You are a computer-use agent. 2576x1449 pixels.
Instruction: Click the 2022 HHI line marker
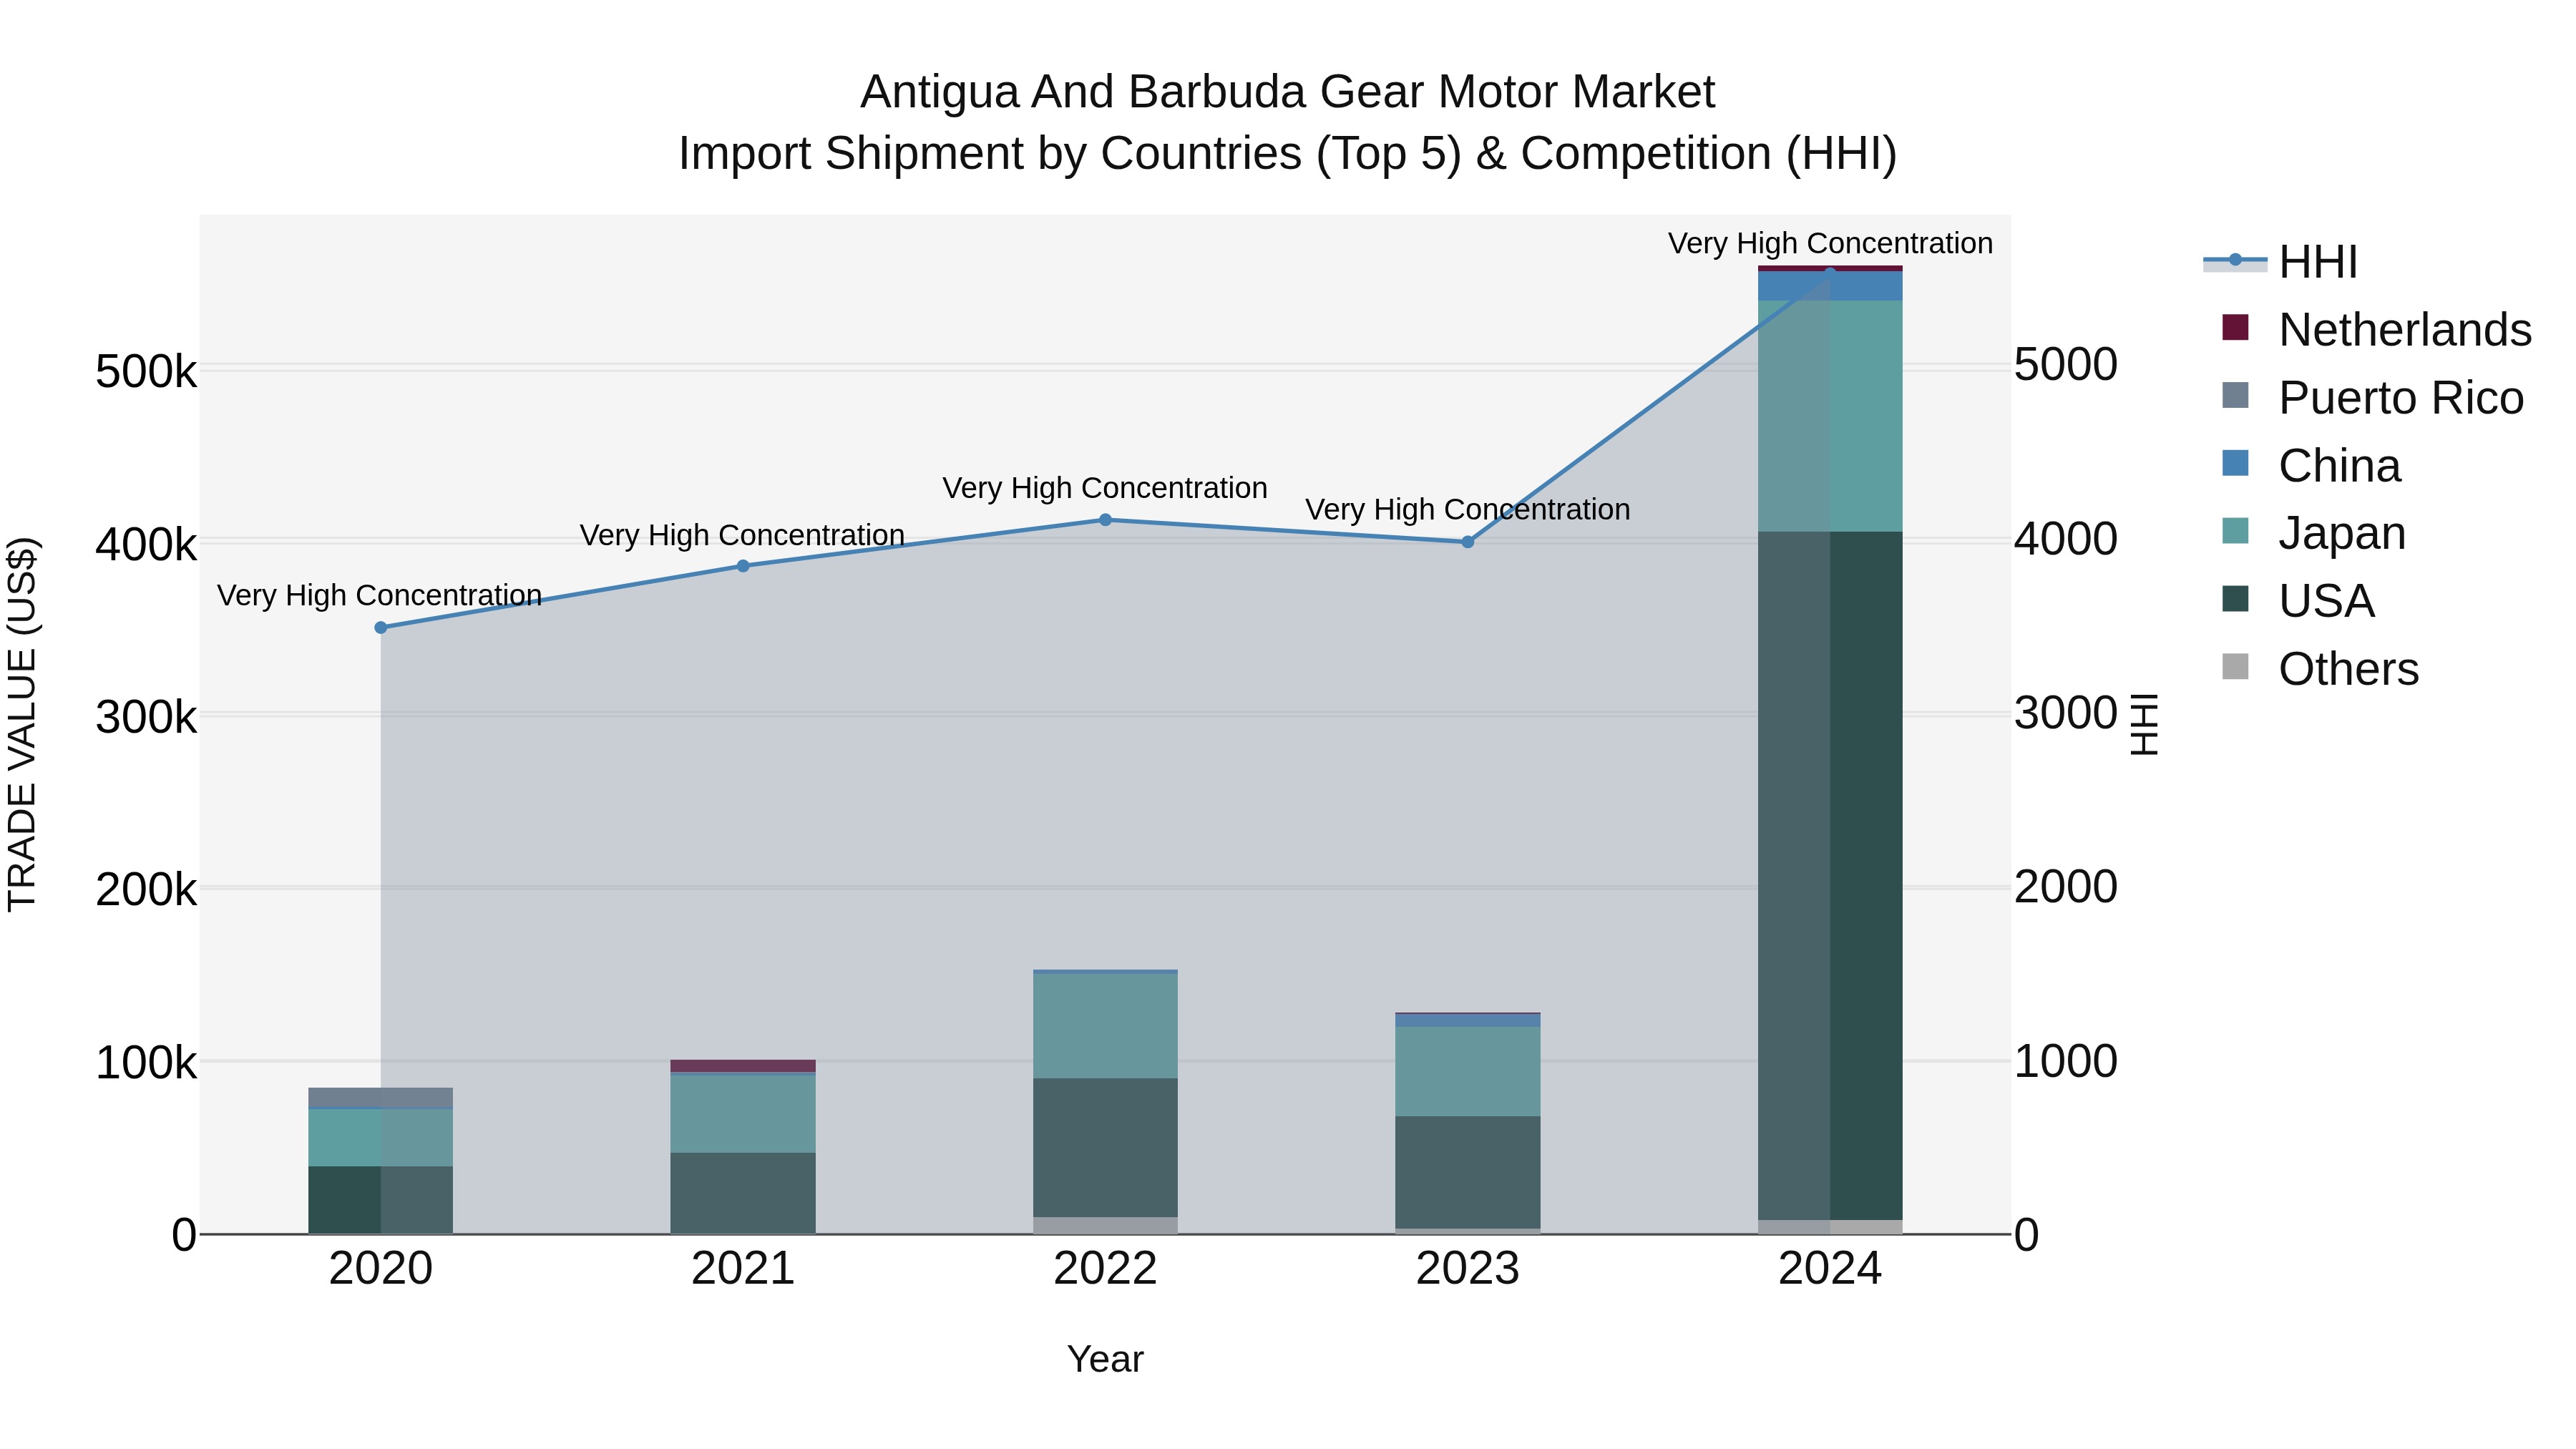click(1106, 520)
